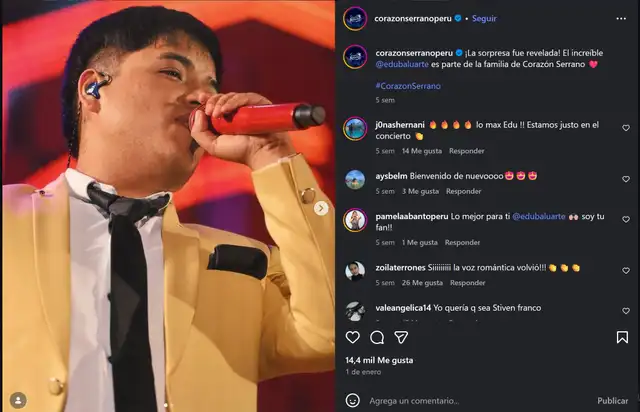Like the post with the heart icon

(x=352, y=338)
